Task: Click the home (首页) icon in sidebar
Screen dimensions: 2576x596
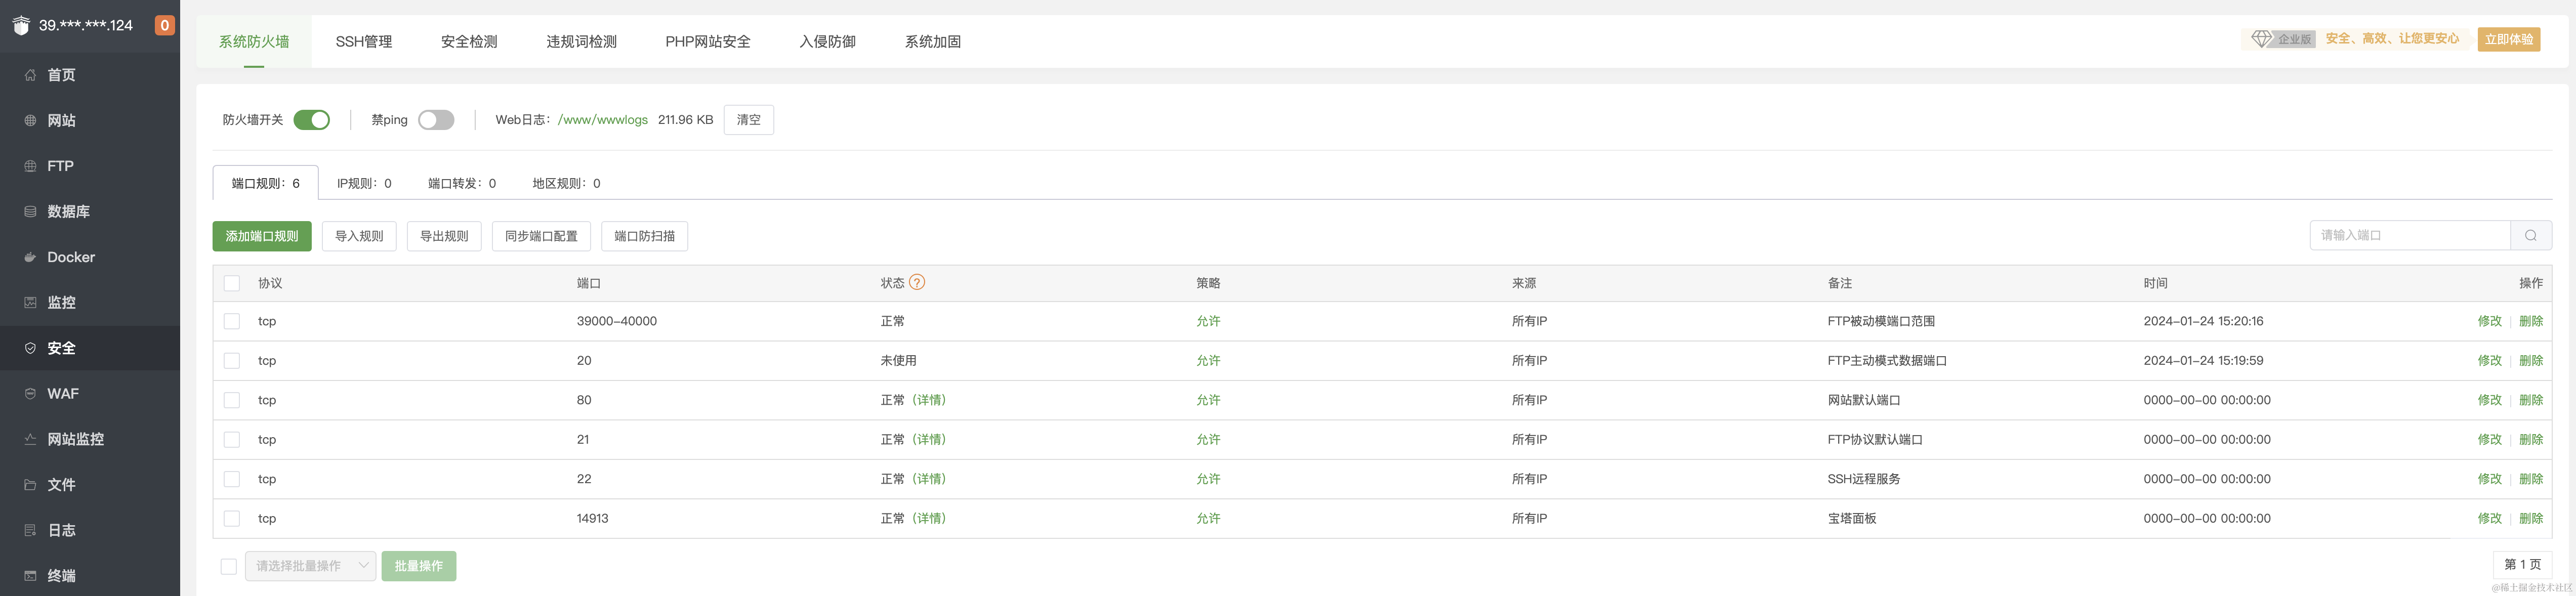Action: point(30,75)
